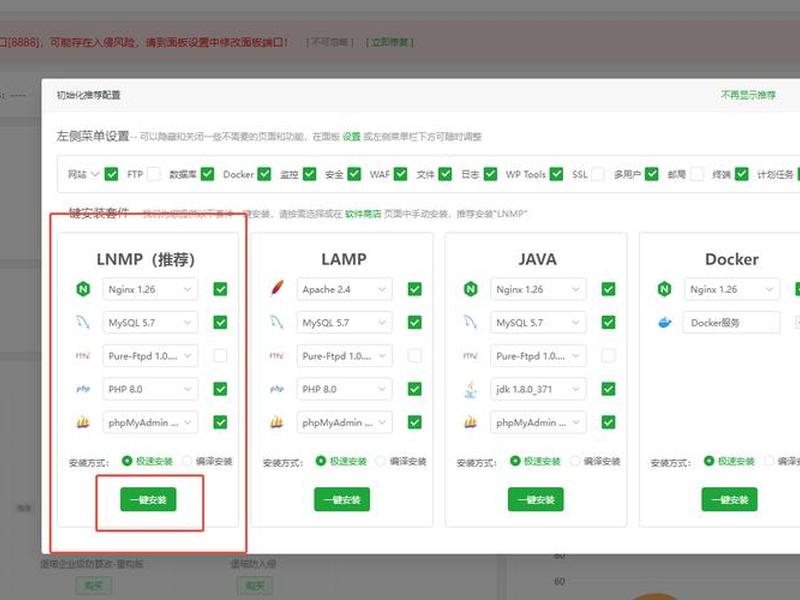Enable Pure-Ftpd checkbox in LAMP card
Viewport: 800px width, 600px height.
[x=414, y=356]
